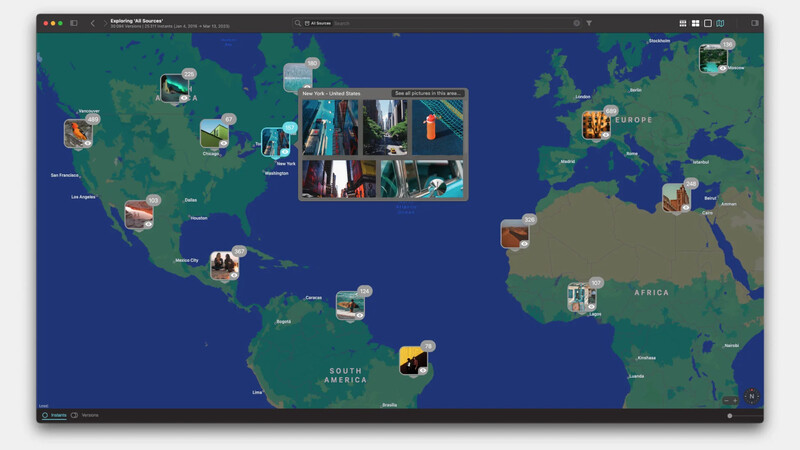This screenshot has height=450, width=800.
Task: Click the Stockholm city label
Action: tap(659, 40)
